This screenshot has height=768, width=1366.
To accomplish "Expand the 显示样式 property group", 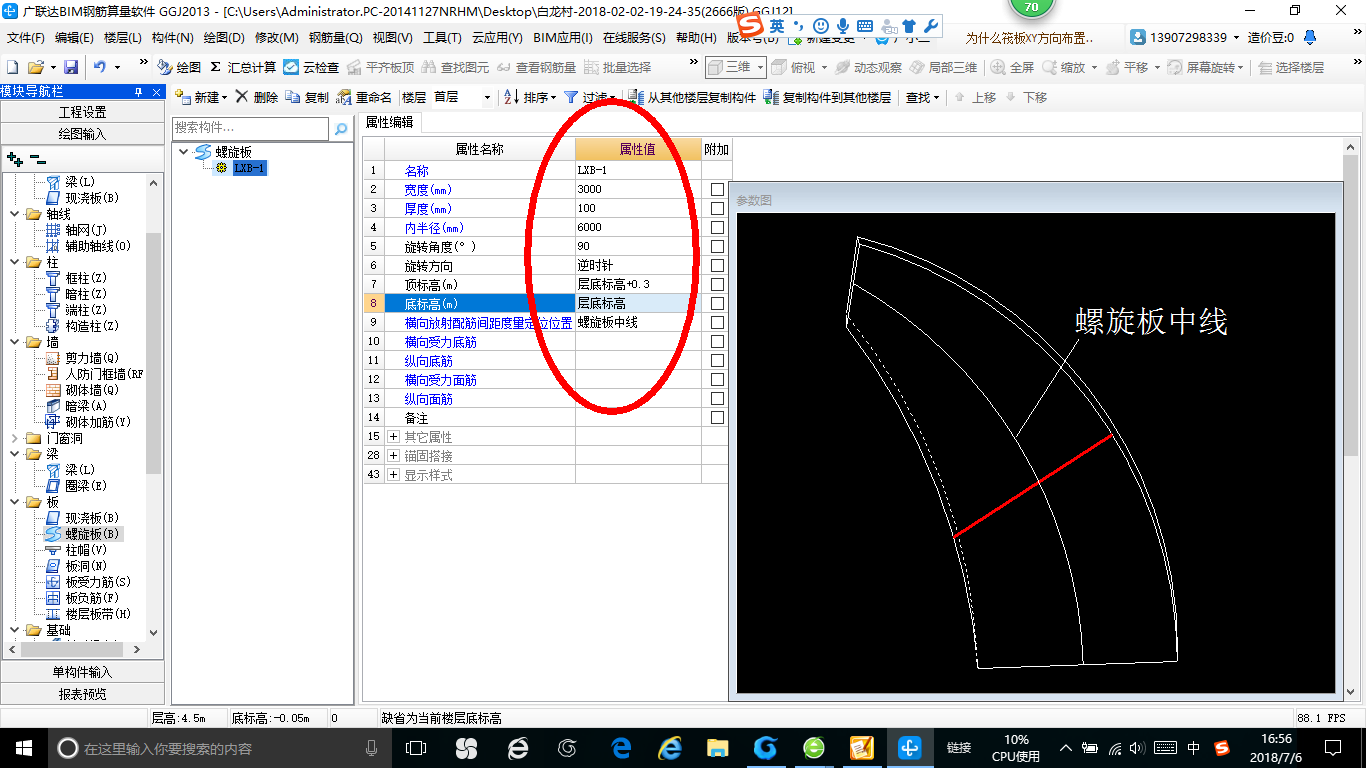I will point(393,475).
